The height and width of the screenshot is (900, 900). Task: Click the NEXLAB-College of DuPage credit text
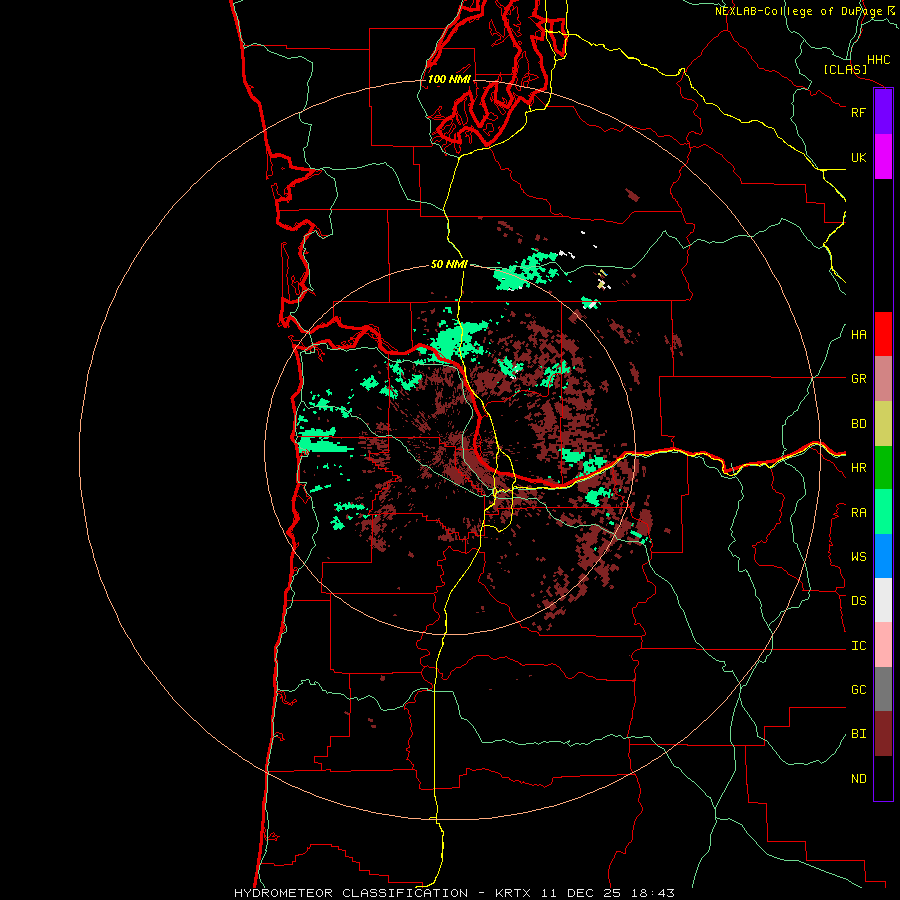[798, 11]
